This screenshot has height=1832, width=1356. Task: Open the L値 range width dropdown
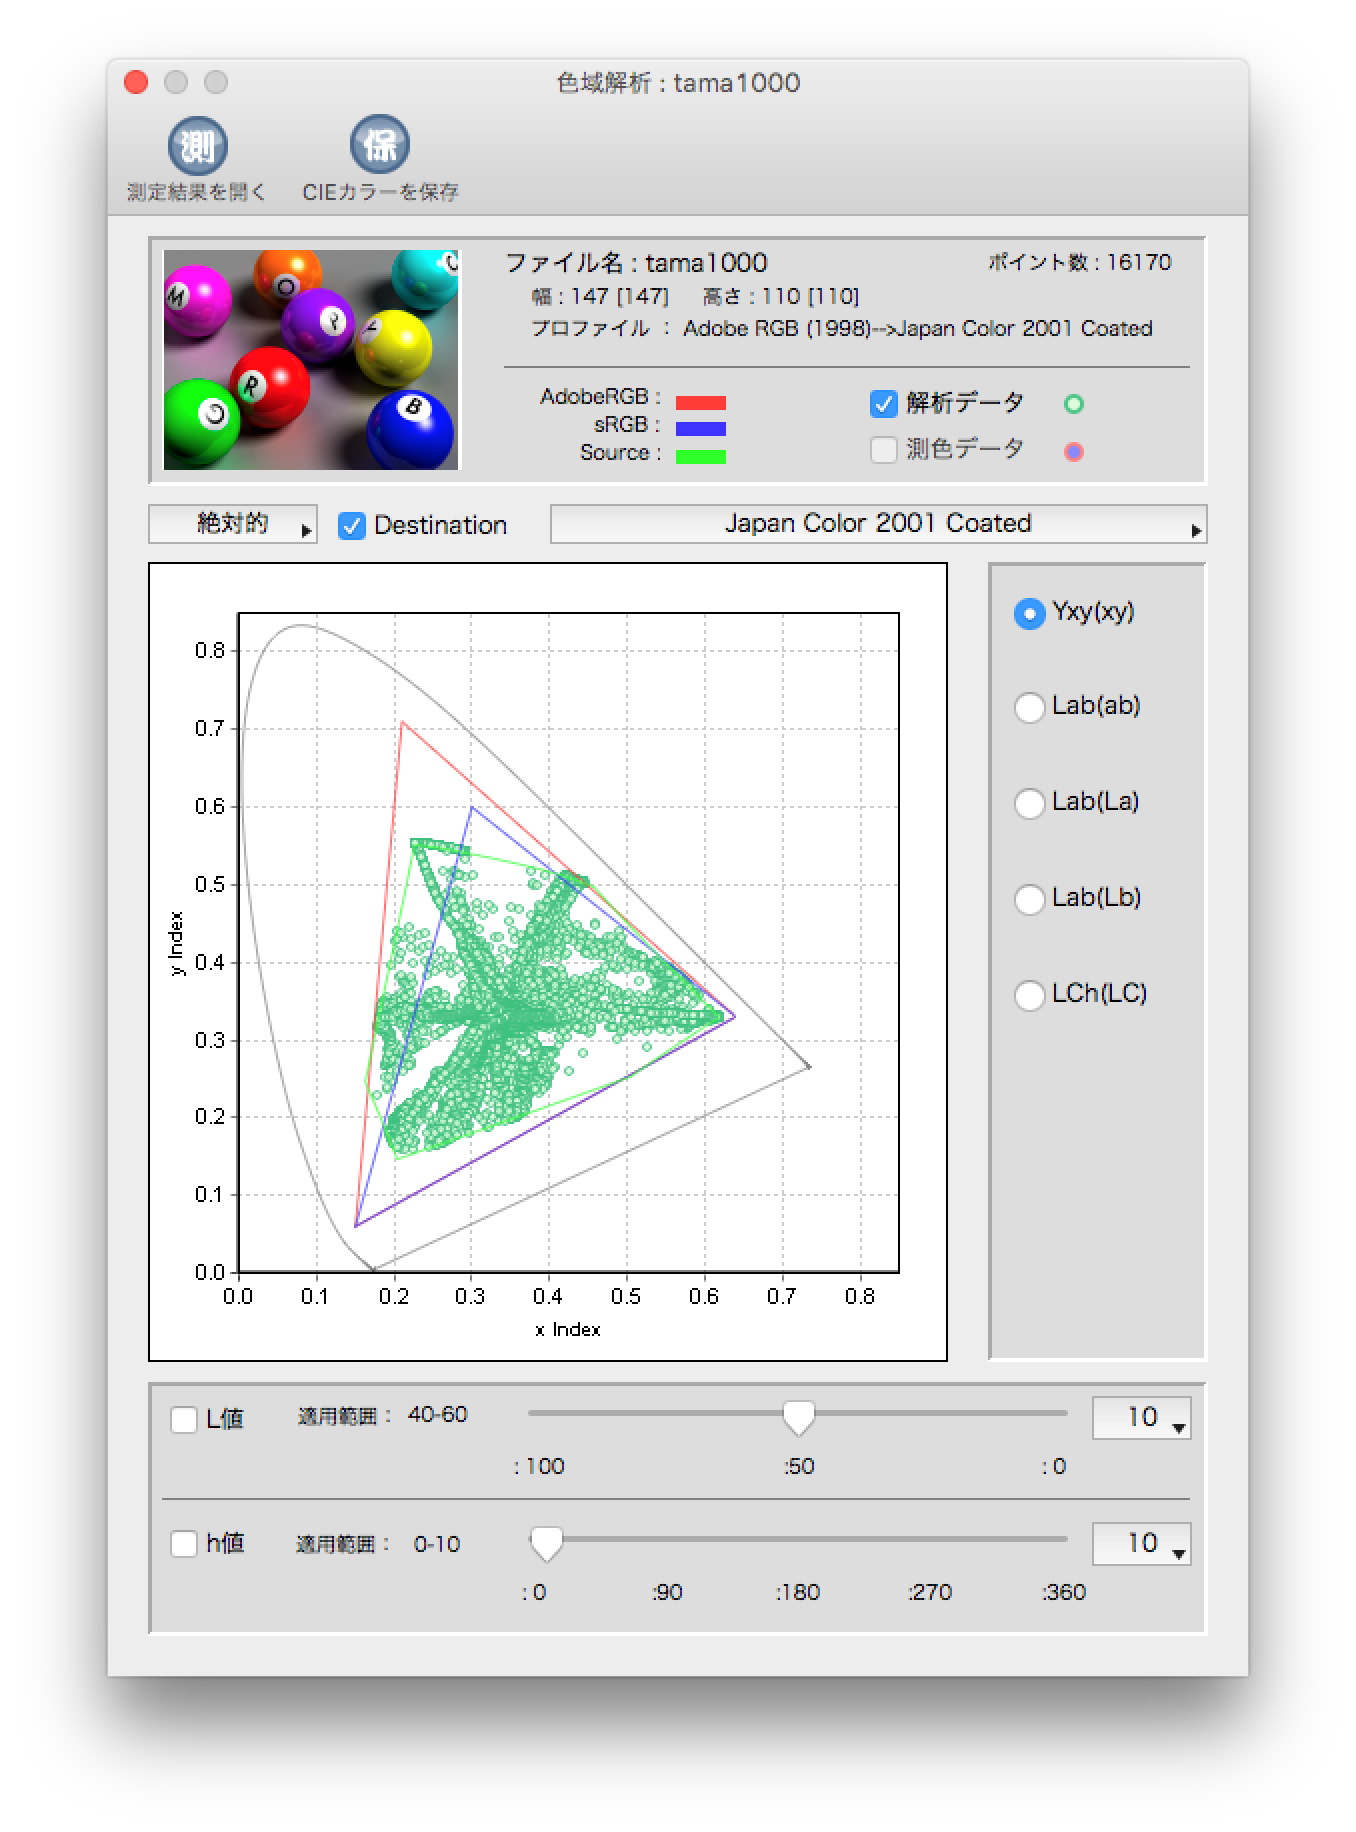pyautogui.click(x=1141, y=1418)
